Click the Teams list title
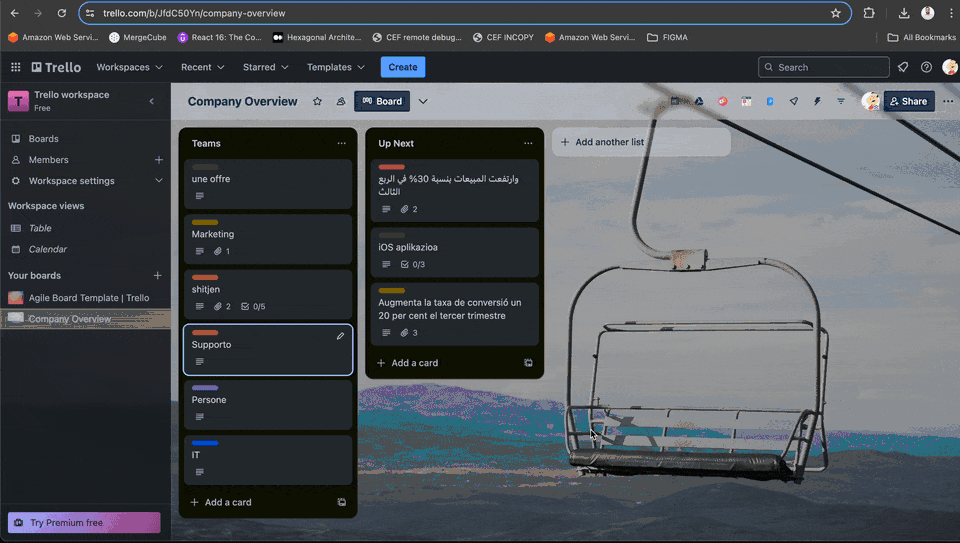Image resolution: width=960 pixels, height=543 pixels. [x=206, y=143]
